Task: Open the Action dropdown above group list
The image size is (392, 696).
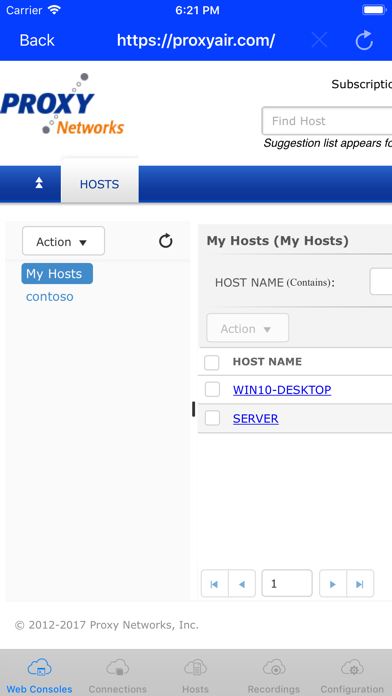Action: (x=63, y=241)
